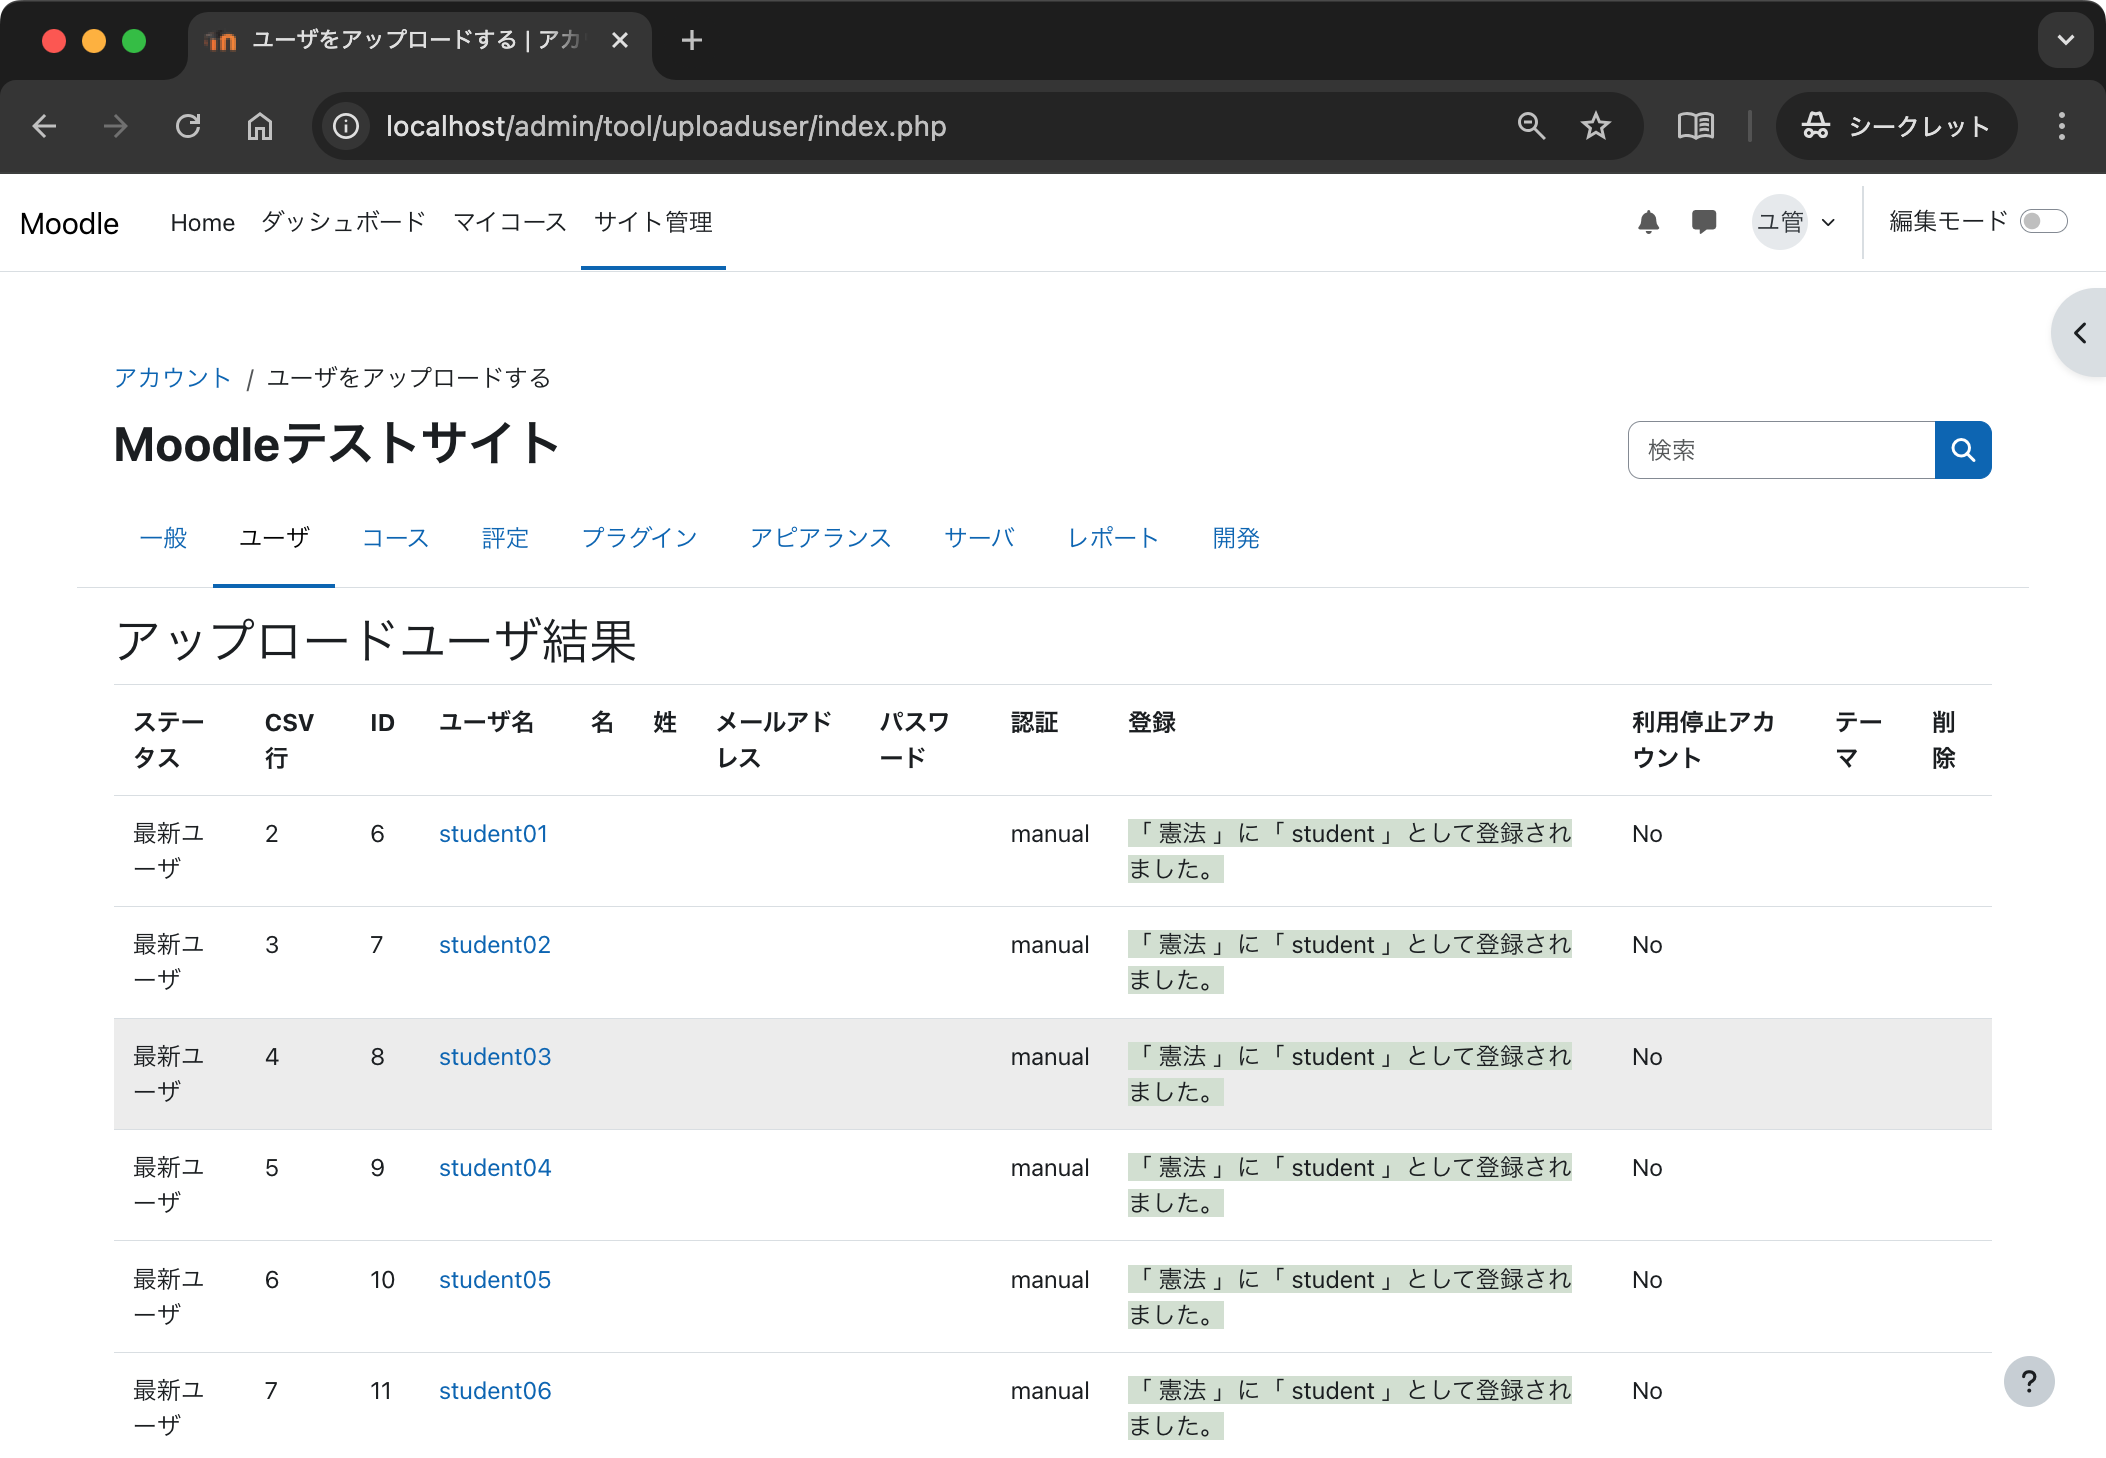Click the アカウント breadcrumb link
The height and width of the screenshot is (1458, 2106).
(x=172, y=378)
